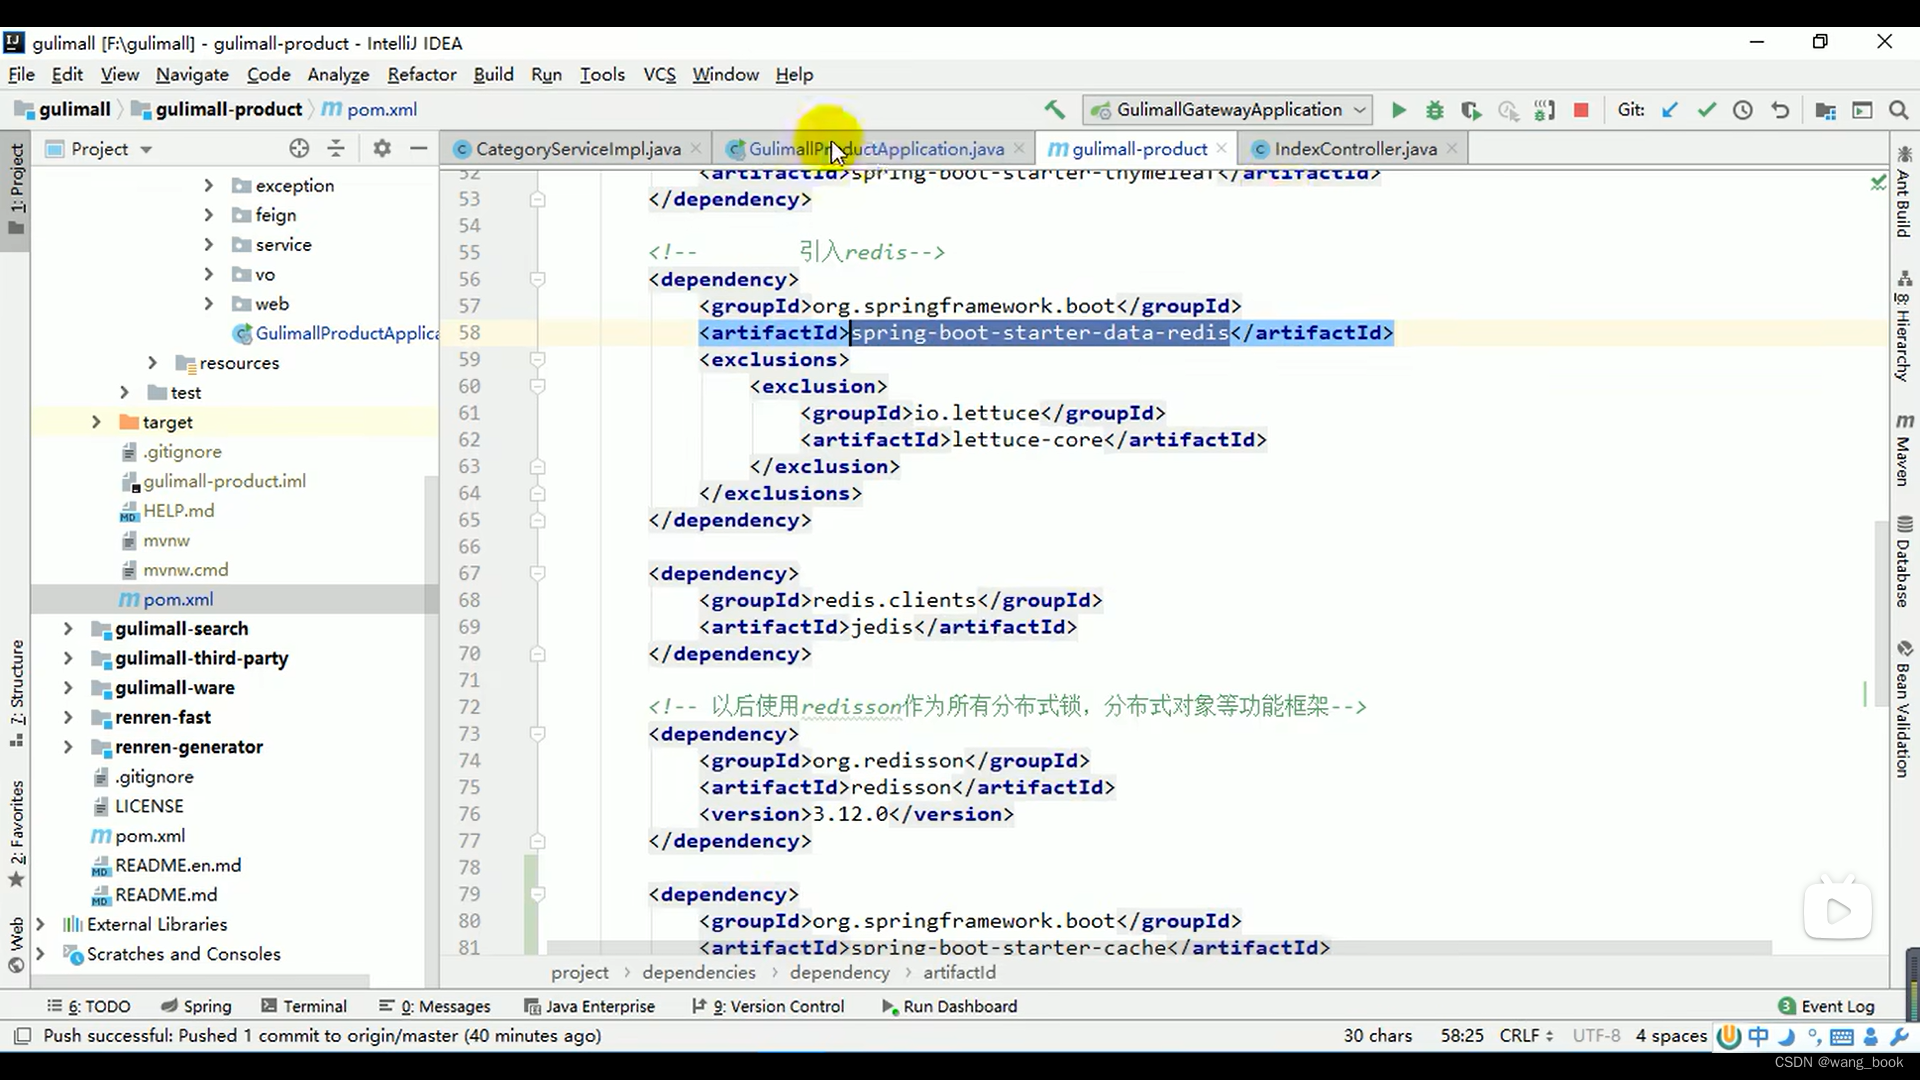The image size is (1920, 1080).
Task: Click the editor horizontal scrollbar
Action: pos(1158,947)
